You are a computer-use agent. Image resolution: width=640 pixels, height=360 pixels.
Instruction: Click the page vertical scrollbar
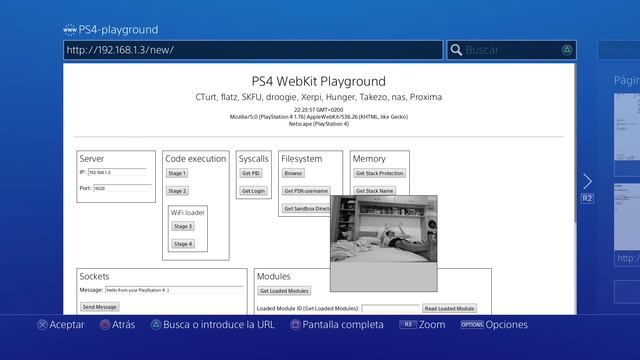click(x=576, y=143)
